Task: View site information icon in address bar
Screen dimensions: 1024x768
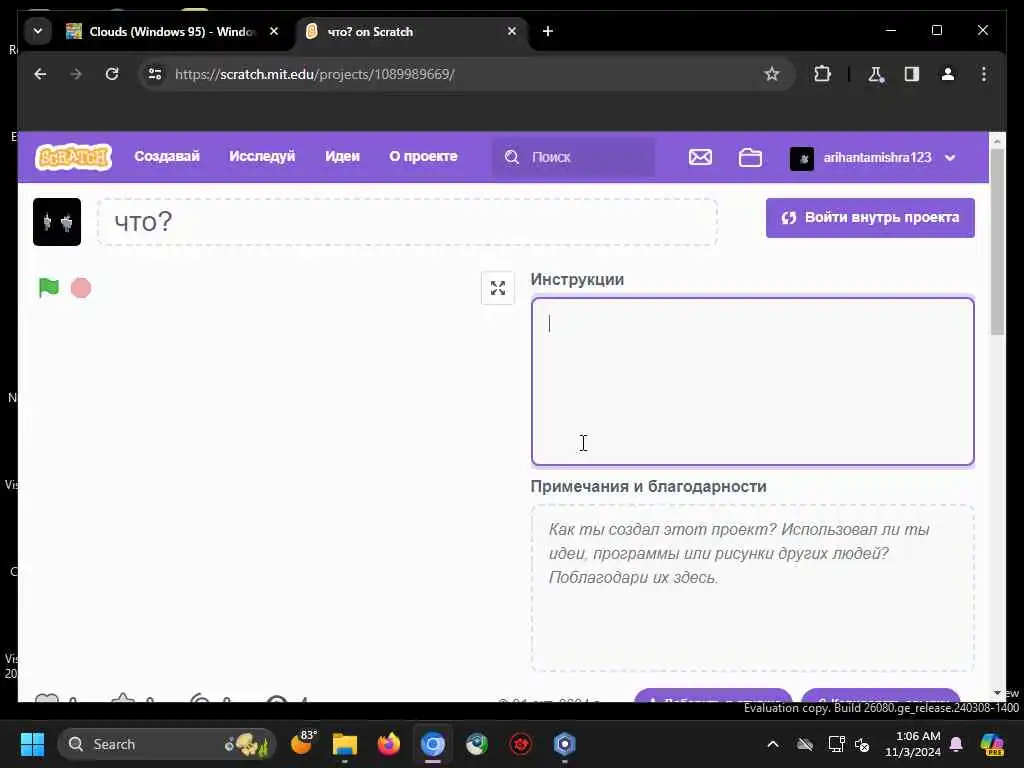Action: pyautogui.click(x=155, y=74)
